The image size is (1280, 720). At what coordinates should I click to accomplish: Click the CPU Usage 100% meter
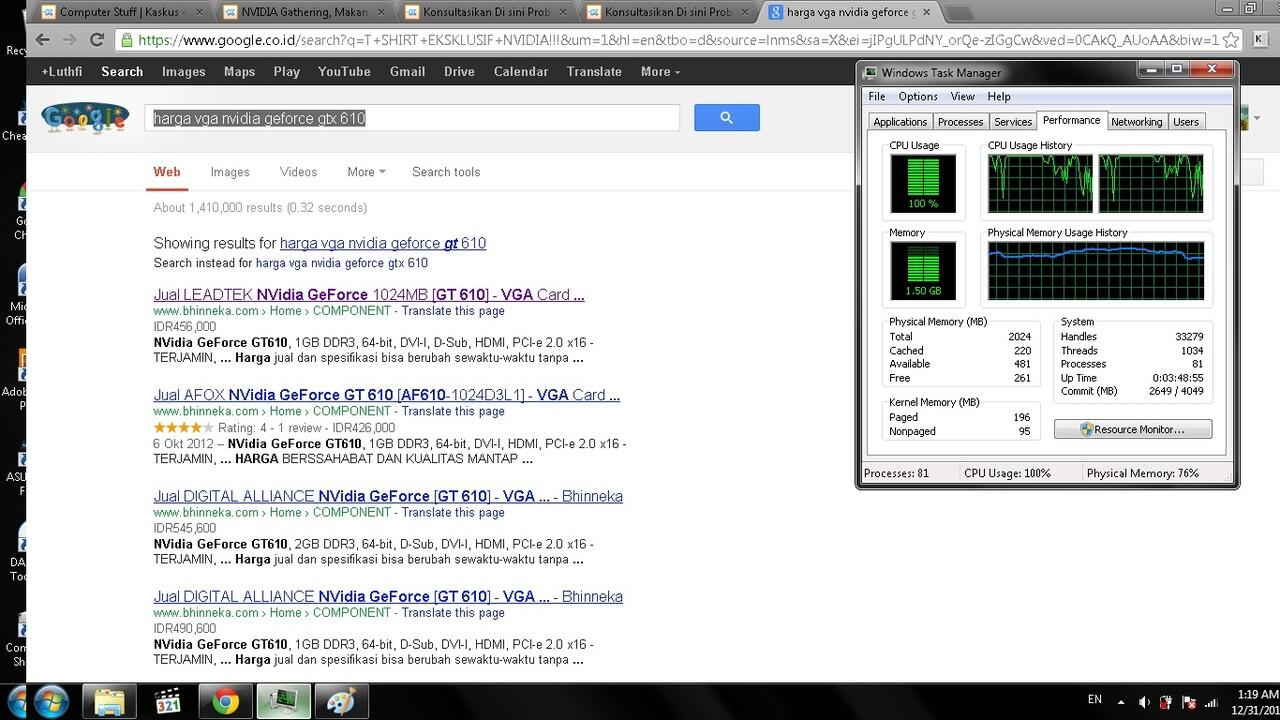coord(923,184)
